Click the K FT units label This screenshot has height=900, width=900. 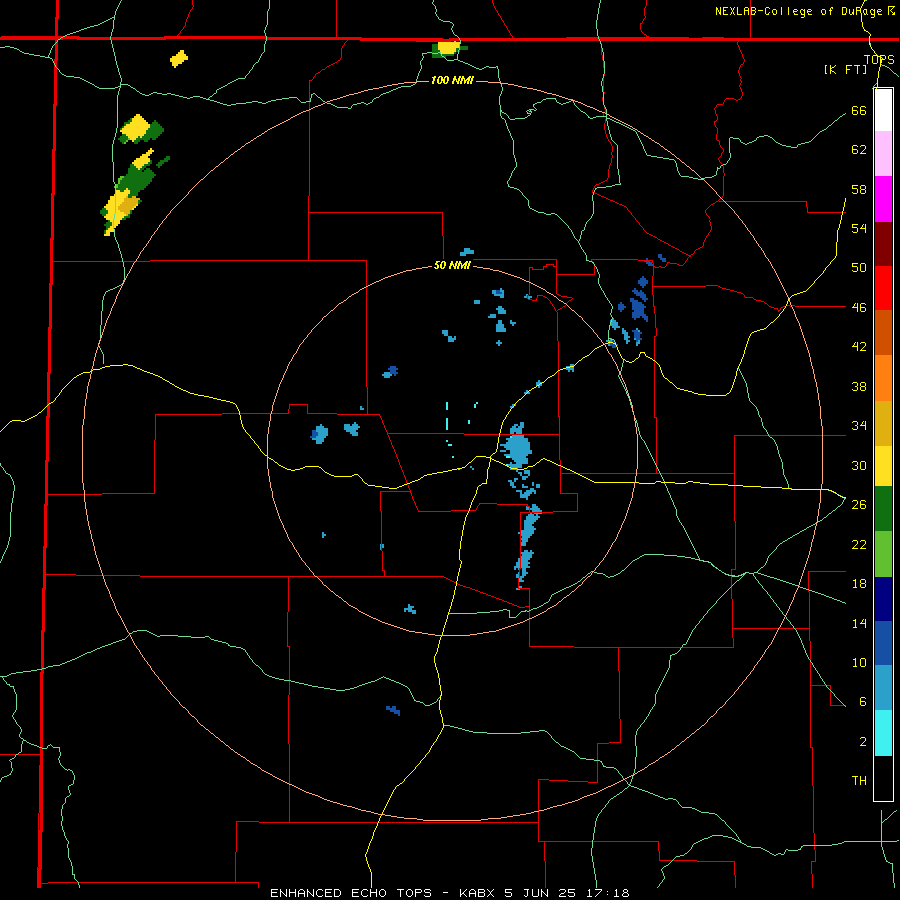pyautogui.click(x=845, y=70)
